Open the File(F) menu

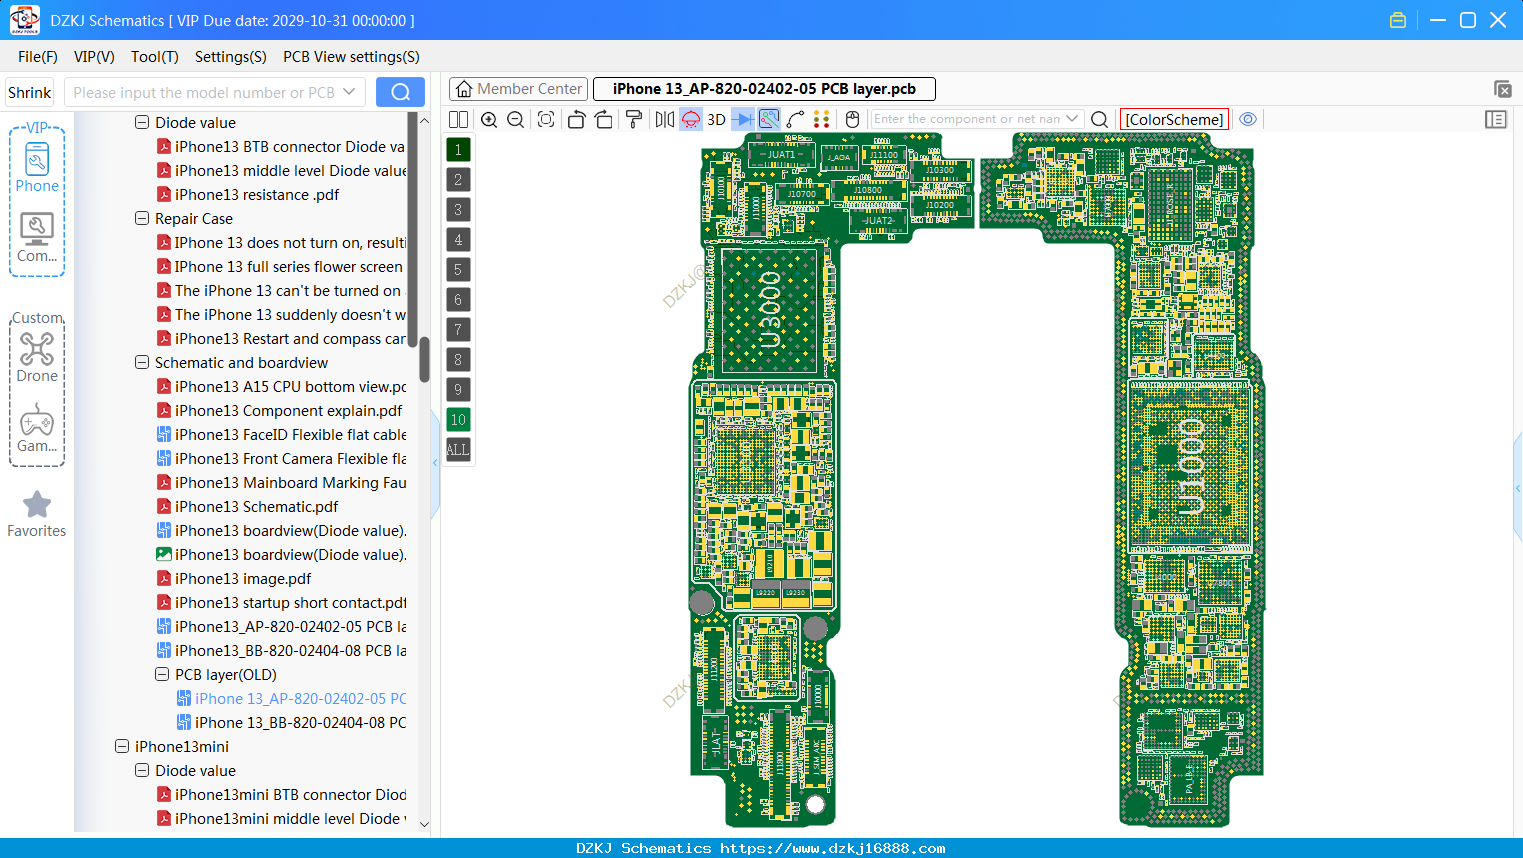point(38,57)
